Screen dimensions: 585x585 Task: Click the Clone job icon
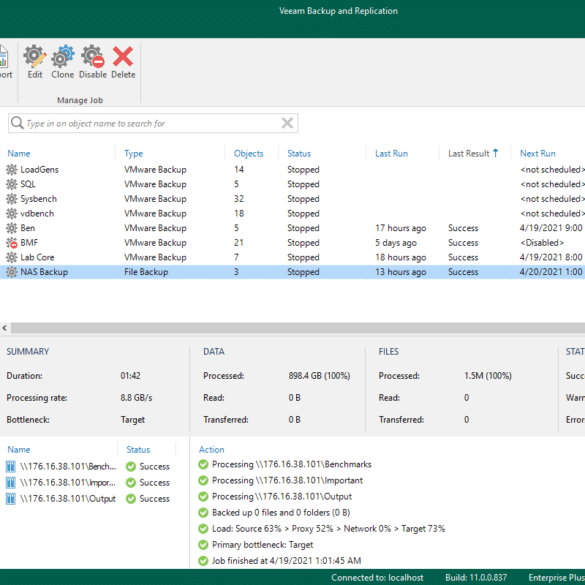pyautogui.click(x=63, y=56)
